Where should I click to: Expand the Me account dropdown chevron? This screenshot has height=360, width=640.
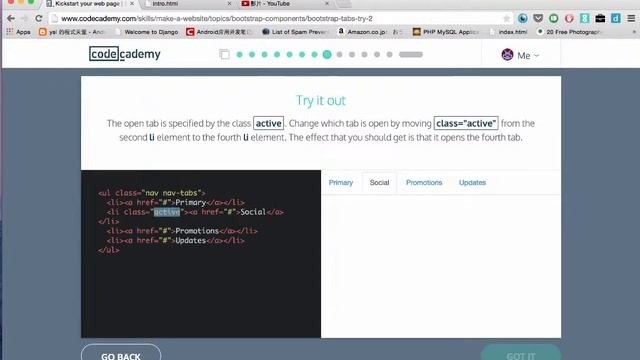(536, 56)
